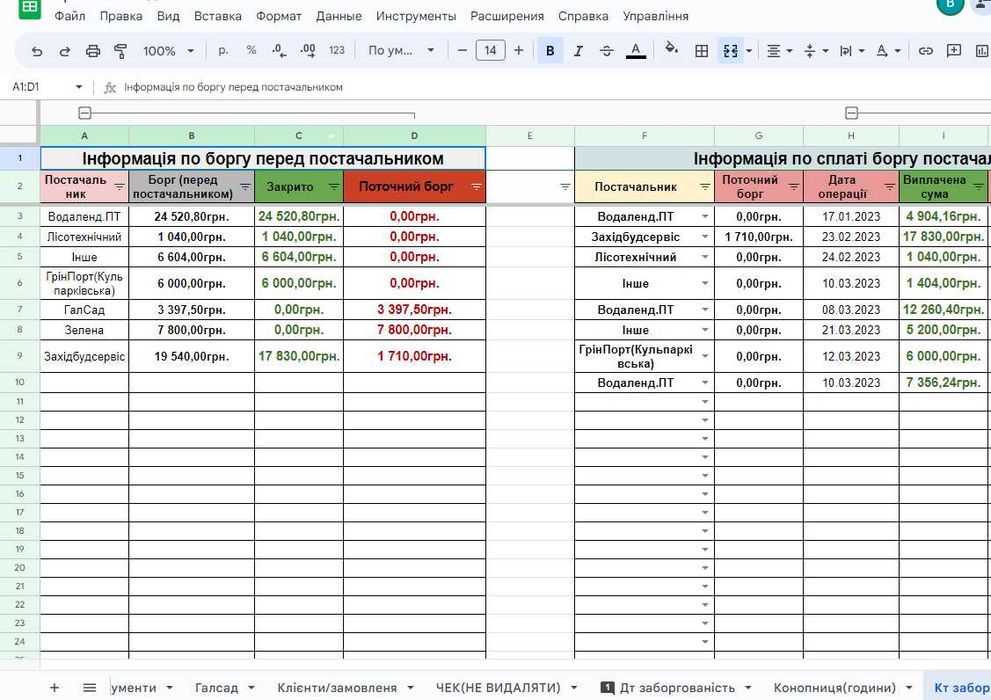Click the merge cells icon
991x700 pixels.
pos(730,51)
